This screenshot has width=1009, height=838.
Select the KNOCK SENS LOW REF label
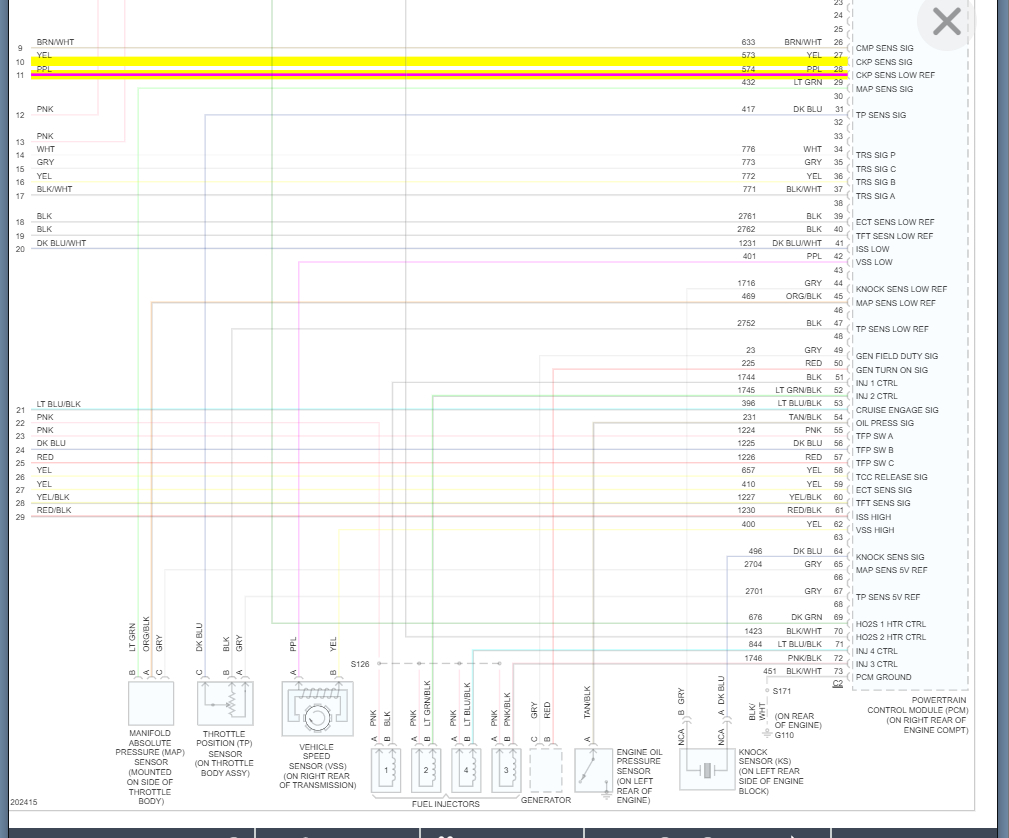901,289
